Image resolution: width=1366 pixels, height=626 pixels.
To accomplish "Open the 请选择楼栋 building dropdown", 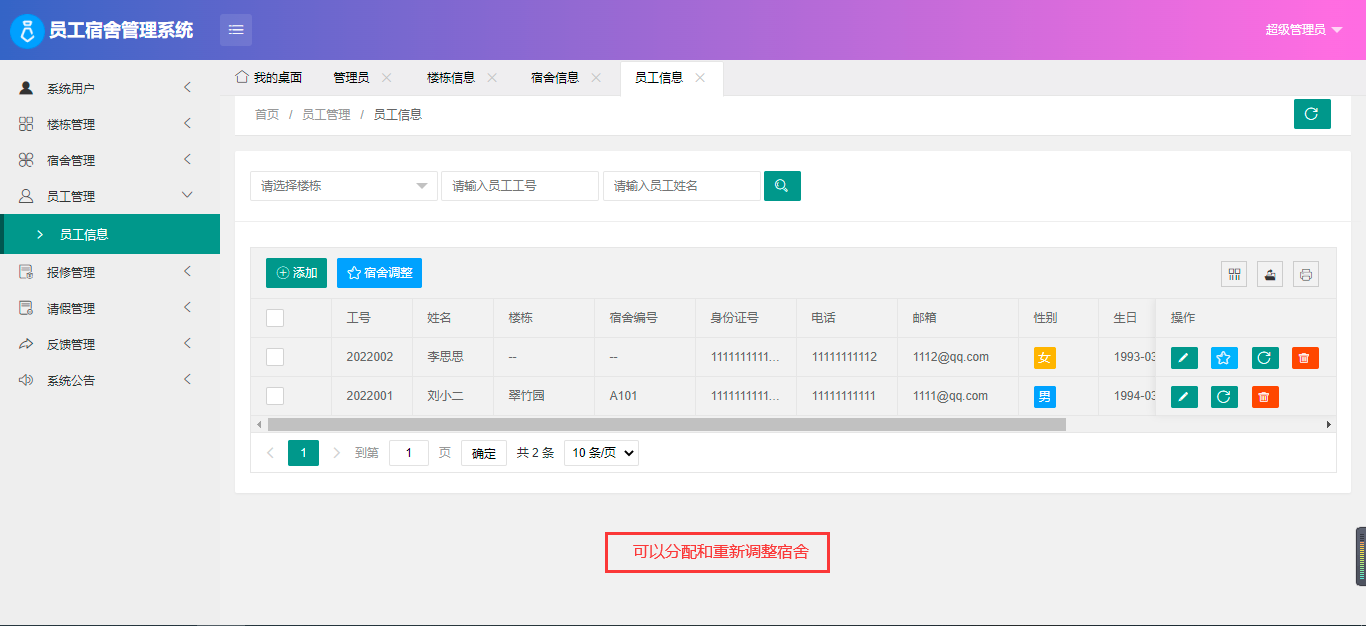I will [343, 186].
